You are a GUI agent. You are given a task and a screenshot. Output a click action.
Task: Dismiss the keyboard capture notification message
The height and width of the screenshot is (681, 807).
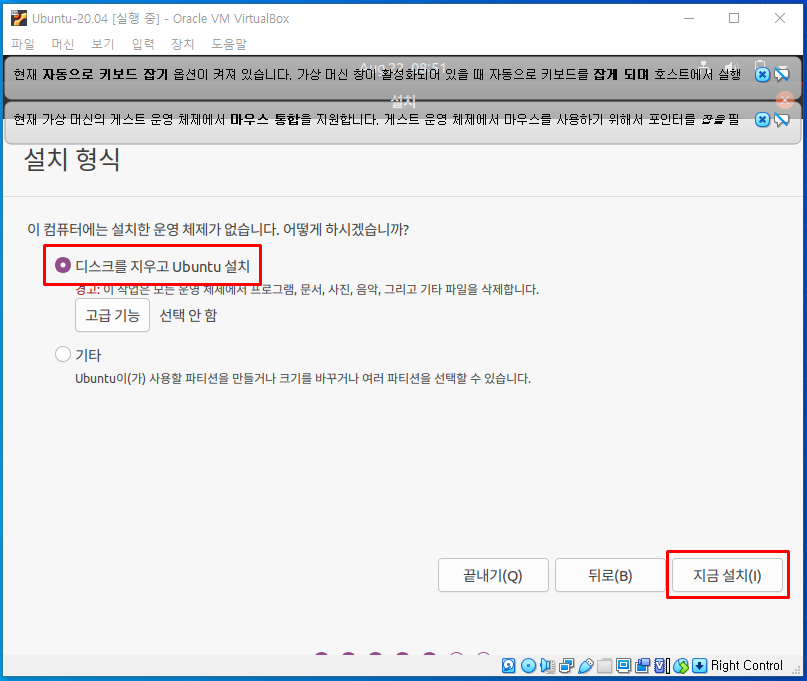pyautogui.click(x=763, y=73)
